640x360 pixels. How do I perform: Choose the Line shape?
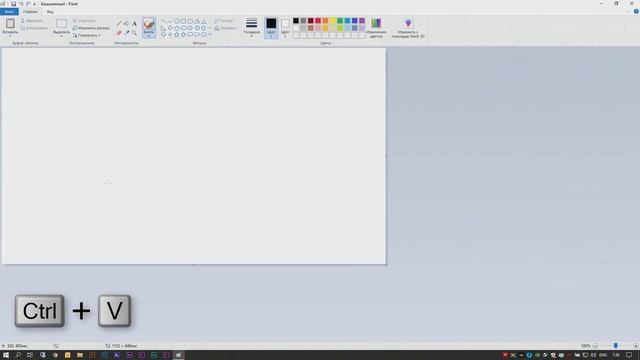pyautogui.click(x=163, y=21)
